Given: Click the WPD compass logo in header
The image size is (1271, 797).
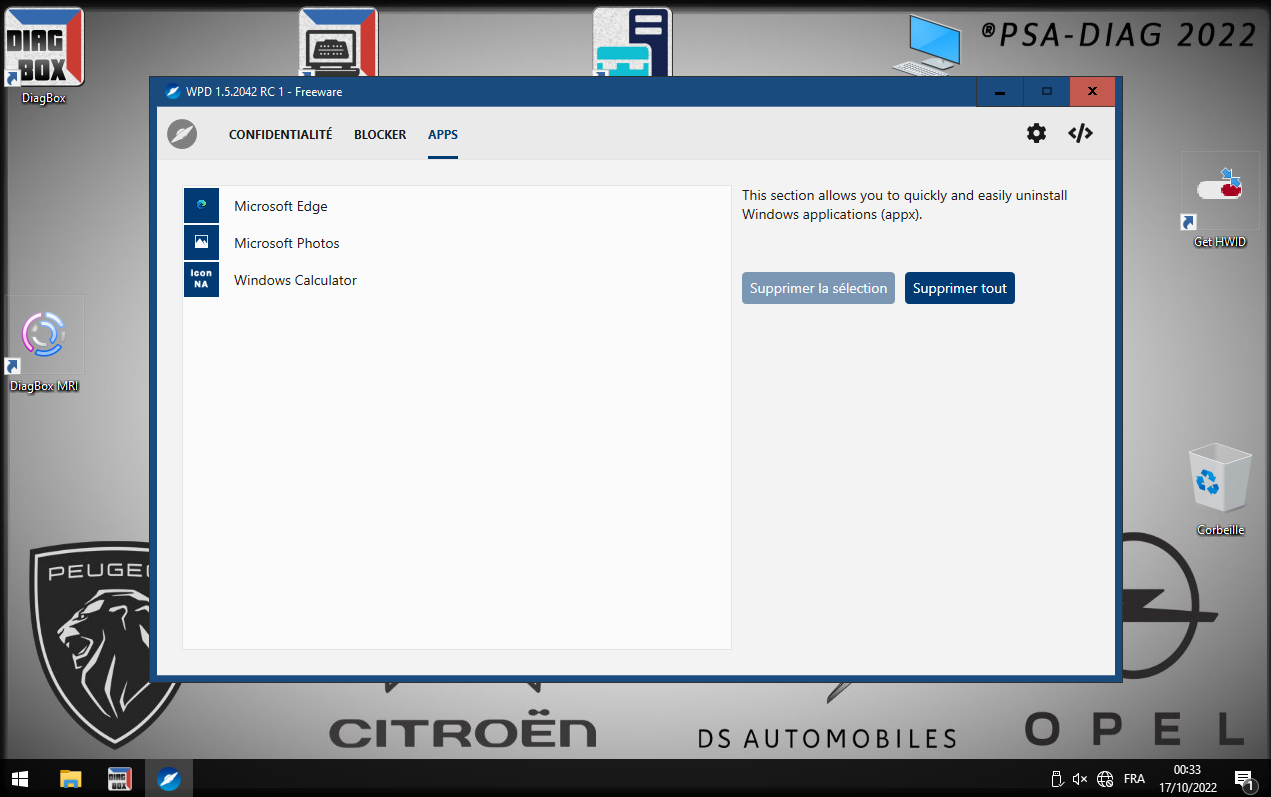Looking at the screenshot, I should (x=182, y=134).
